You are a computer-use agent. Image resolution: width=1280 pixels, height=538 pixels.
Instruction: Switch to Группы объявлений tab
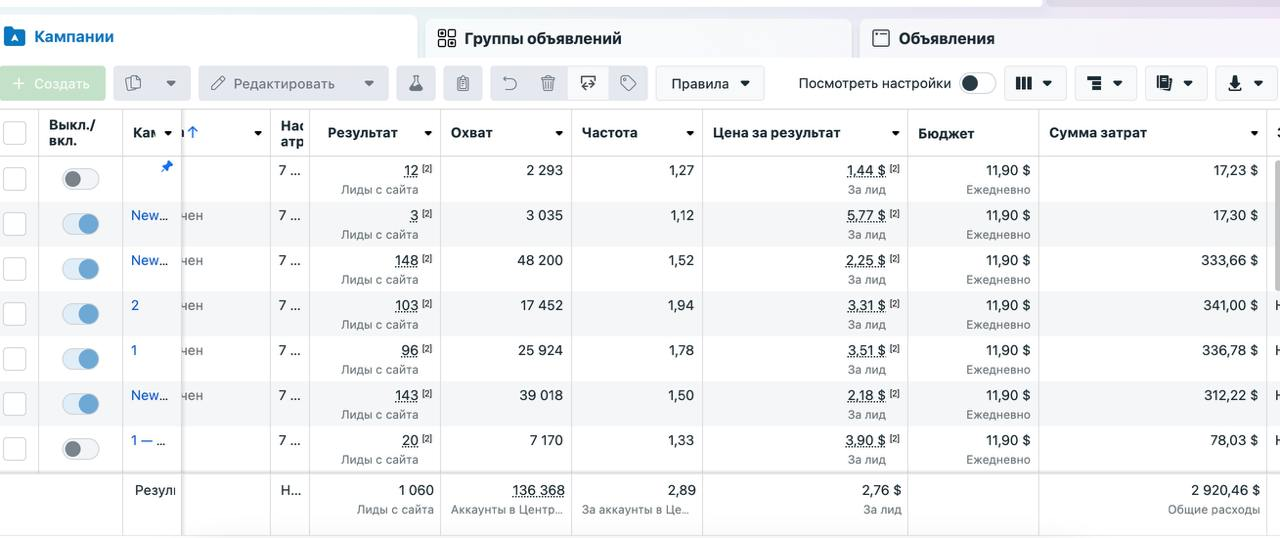point(542,39)
